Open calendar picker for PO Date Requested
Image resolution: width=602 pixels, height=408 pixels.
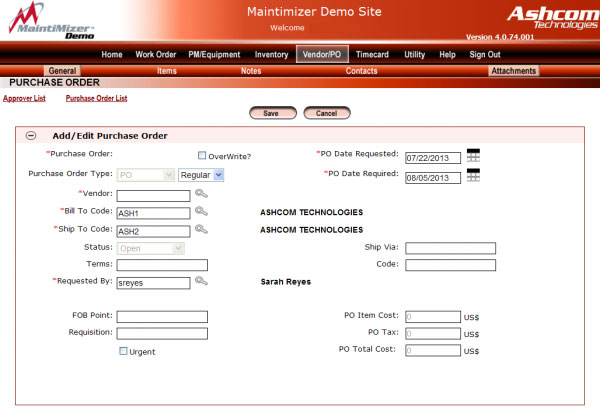473,155
